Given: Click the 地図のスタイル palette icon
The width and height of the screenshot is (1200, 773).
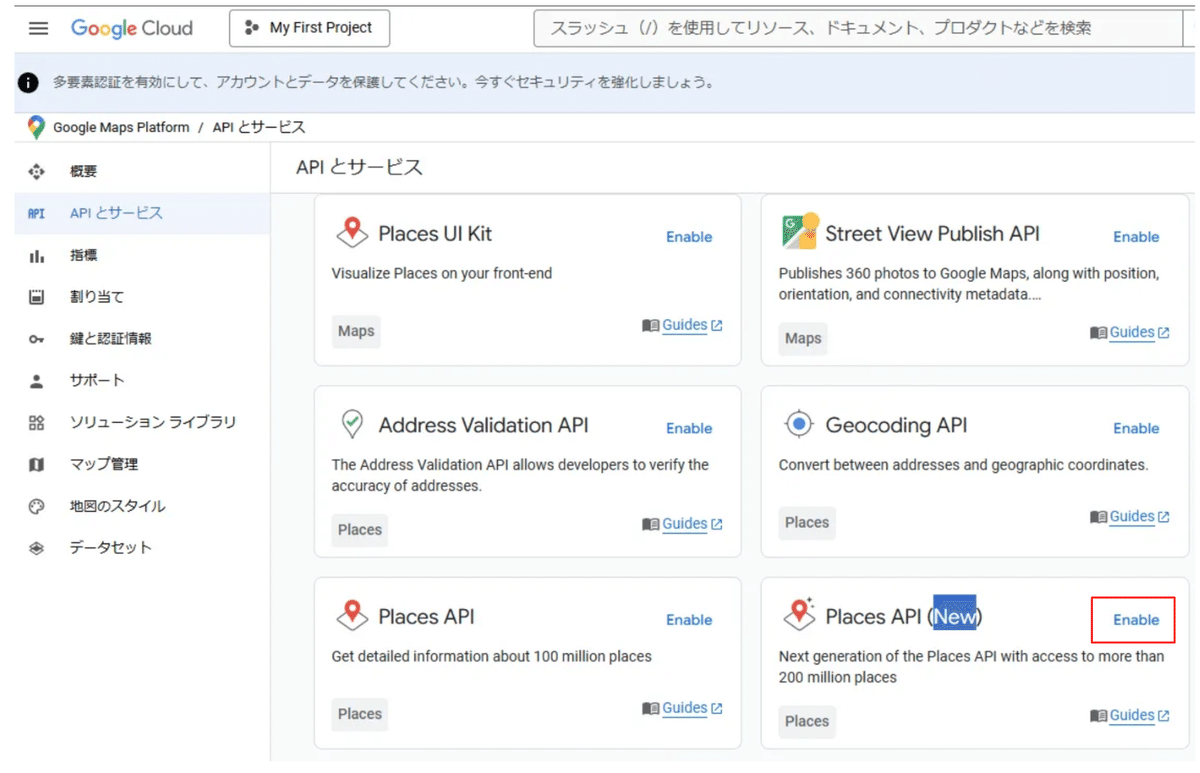Looking at the screenshot, I should (x=36, y=505).
